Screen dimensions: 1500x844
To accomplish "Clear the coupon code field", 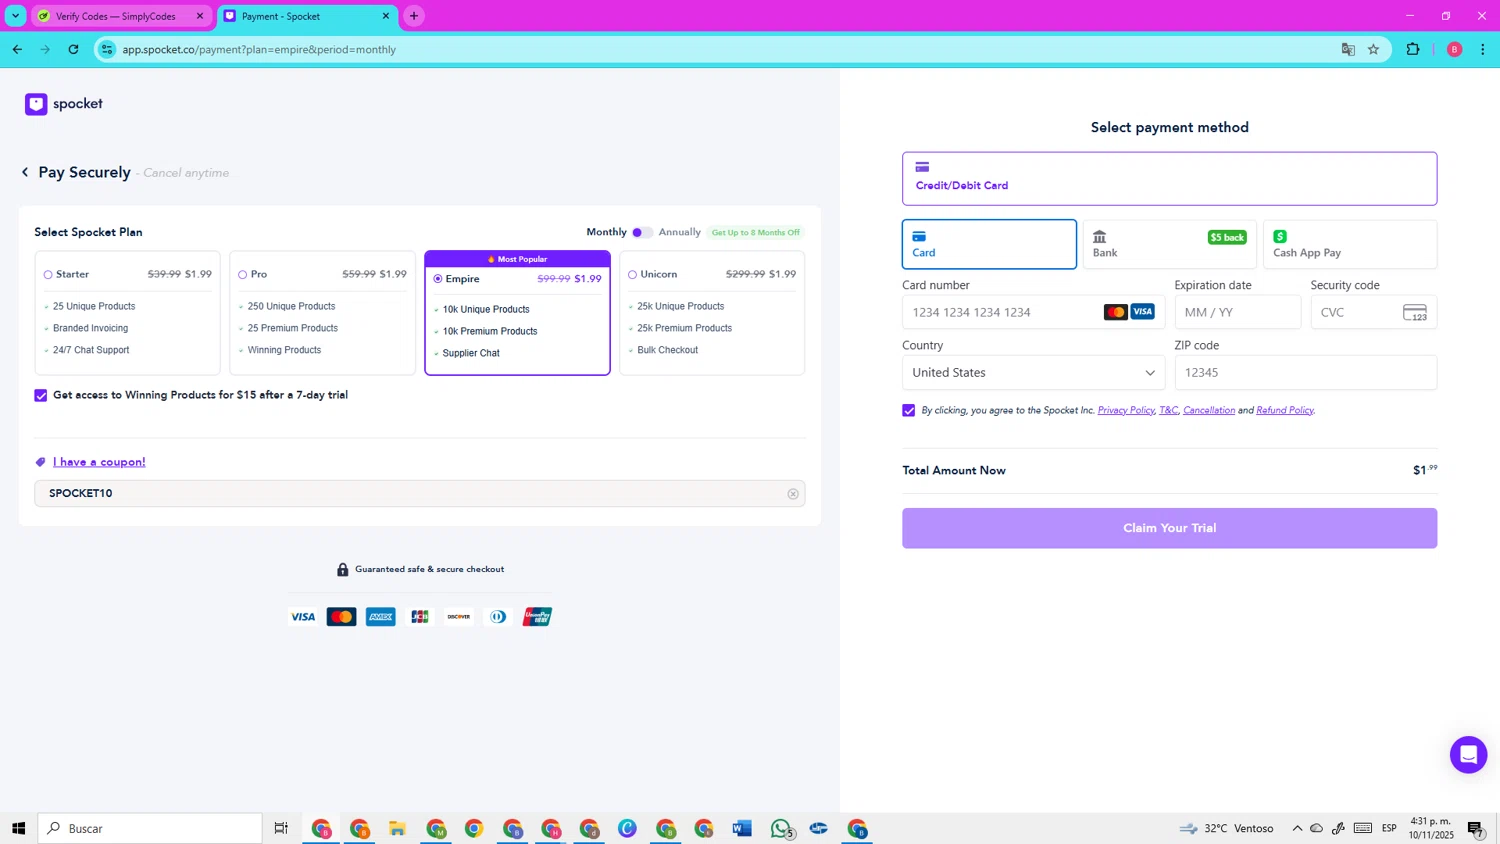I will coord(793,494).
